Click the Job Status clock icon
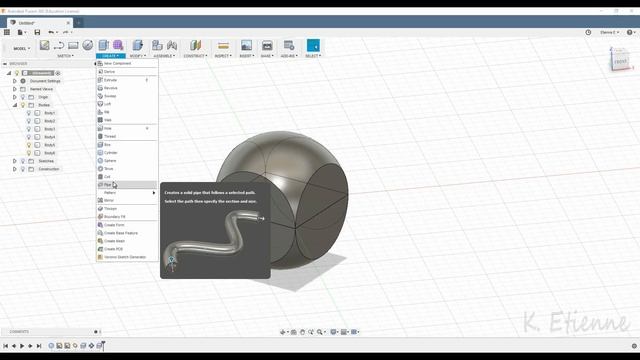 [588, 32]
